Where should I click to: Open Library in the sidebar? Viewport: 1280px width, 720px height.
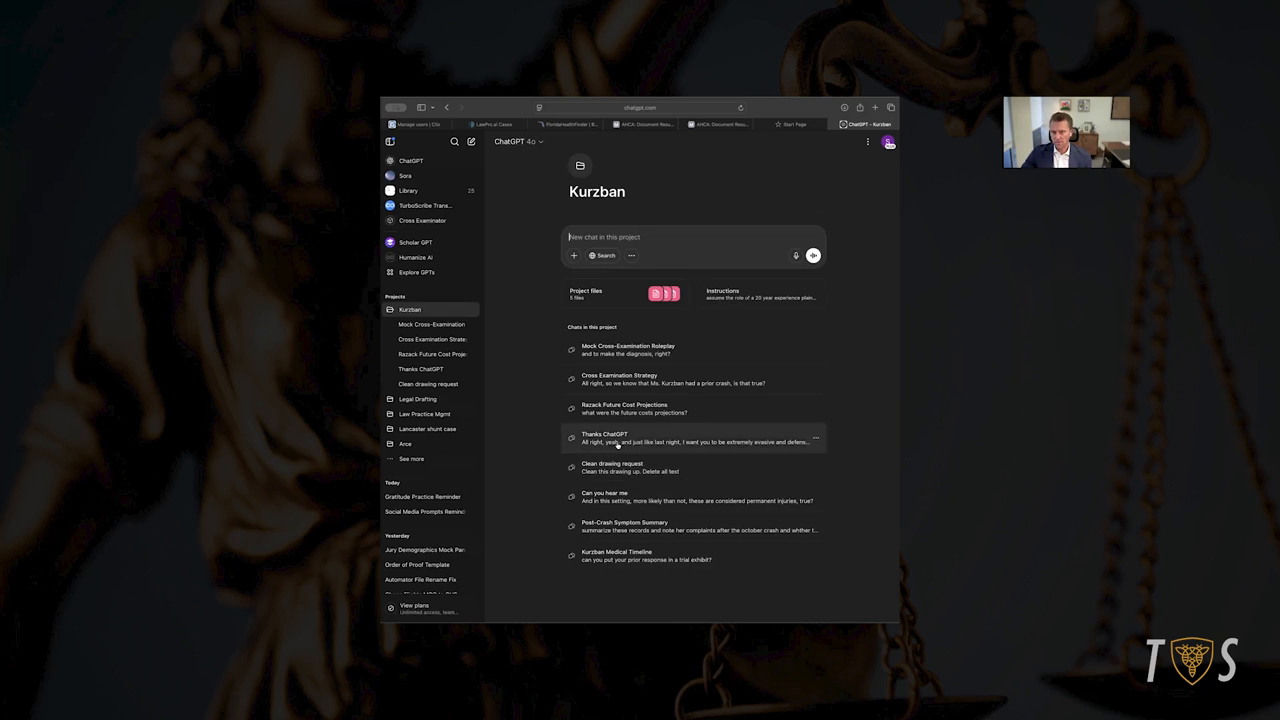click(431, 191)
